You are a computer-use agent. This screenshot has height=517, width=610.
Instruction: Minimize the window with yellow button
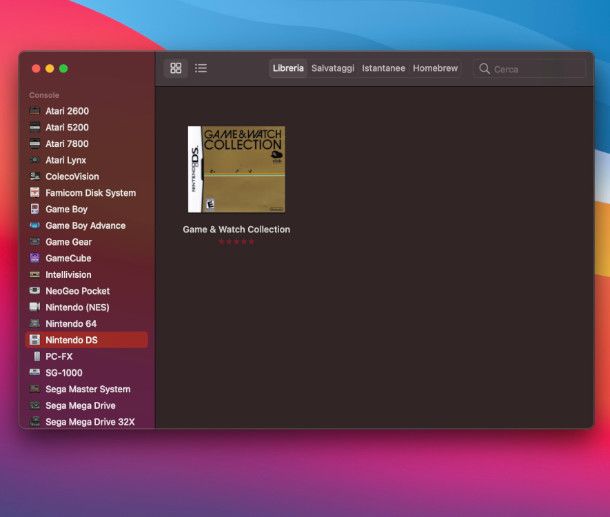tap(50, 69)
